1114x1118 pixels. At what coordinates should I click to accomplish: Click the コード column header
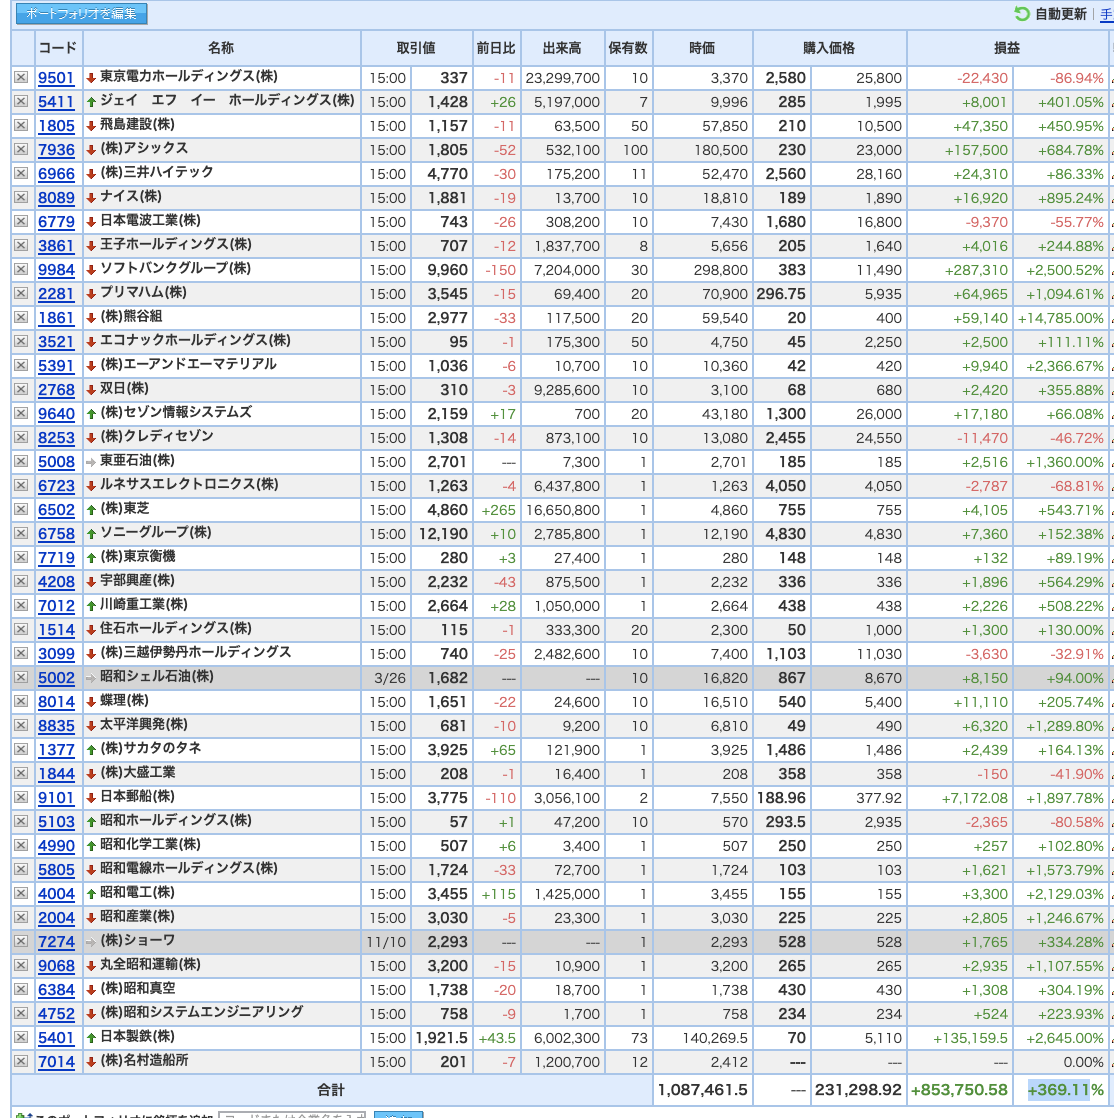pos(58,48)
